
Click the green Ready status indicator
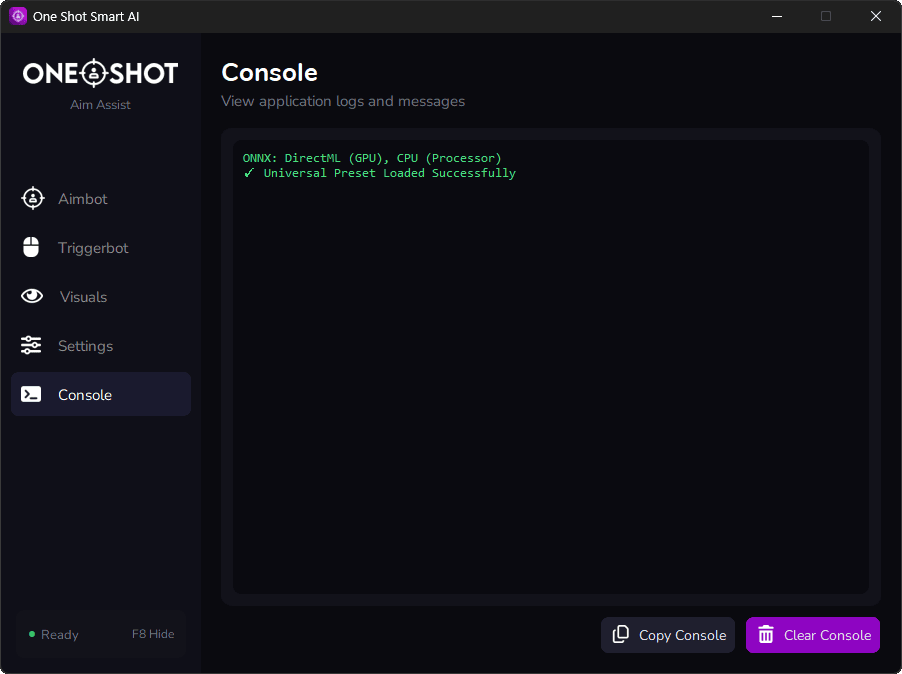32,634
